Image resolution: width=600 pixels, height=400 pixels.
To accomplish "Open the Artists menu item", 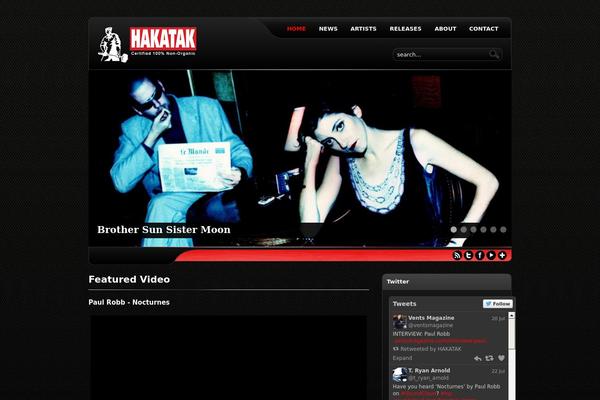I will (x=363, y=29).
